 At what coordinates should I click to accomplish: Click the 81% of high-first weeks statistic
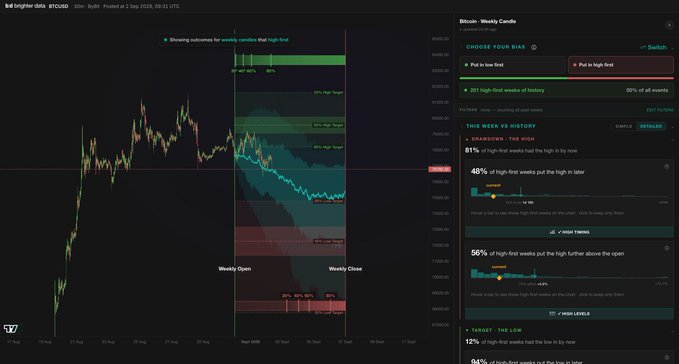coord(521,151)
